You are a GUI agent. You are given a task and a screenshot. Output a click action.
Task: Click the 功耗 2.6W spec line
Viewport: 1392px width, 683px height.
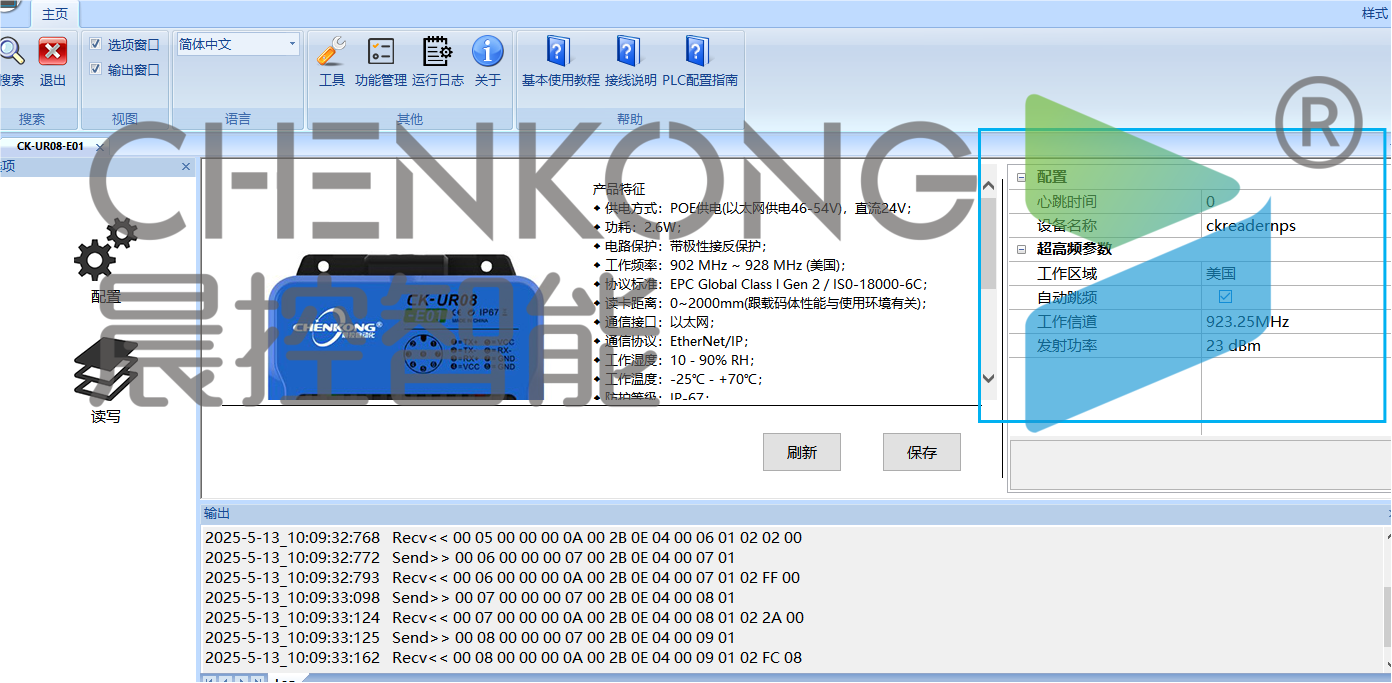click(637, 226)
